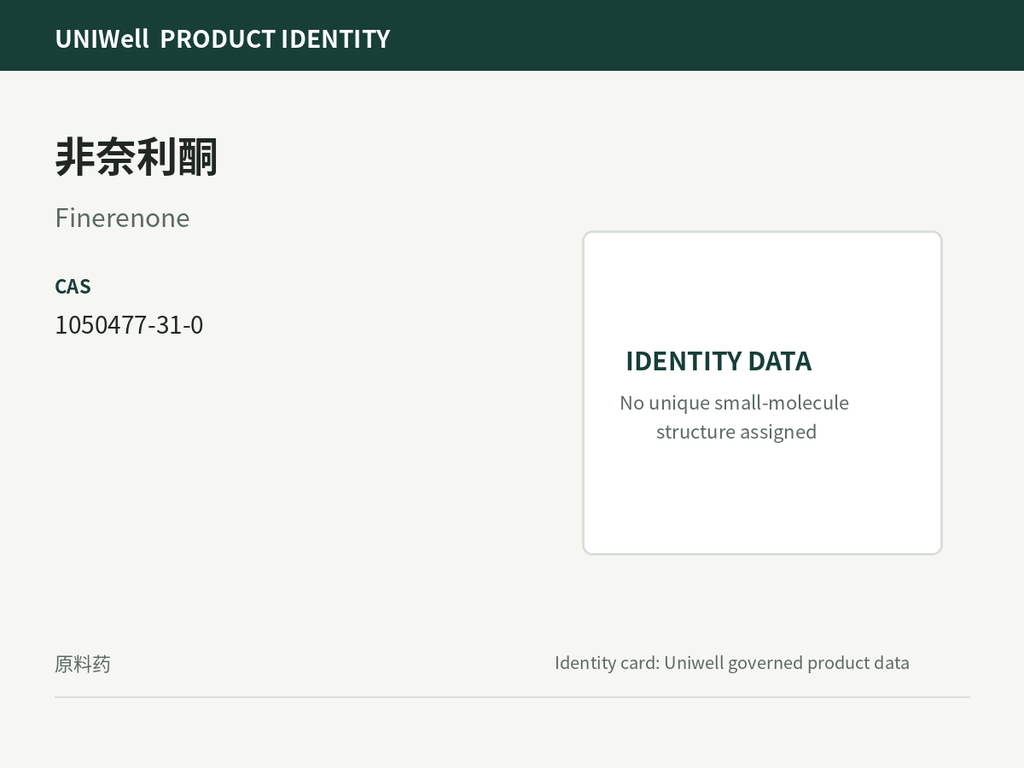The height and width of the screenshot is (768, 1024).
Task: Click the white identity data card
Action: tap(762, 392)
